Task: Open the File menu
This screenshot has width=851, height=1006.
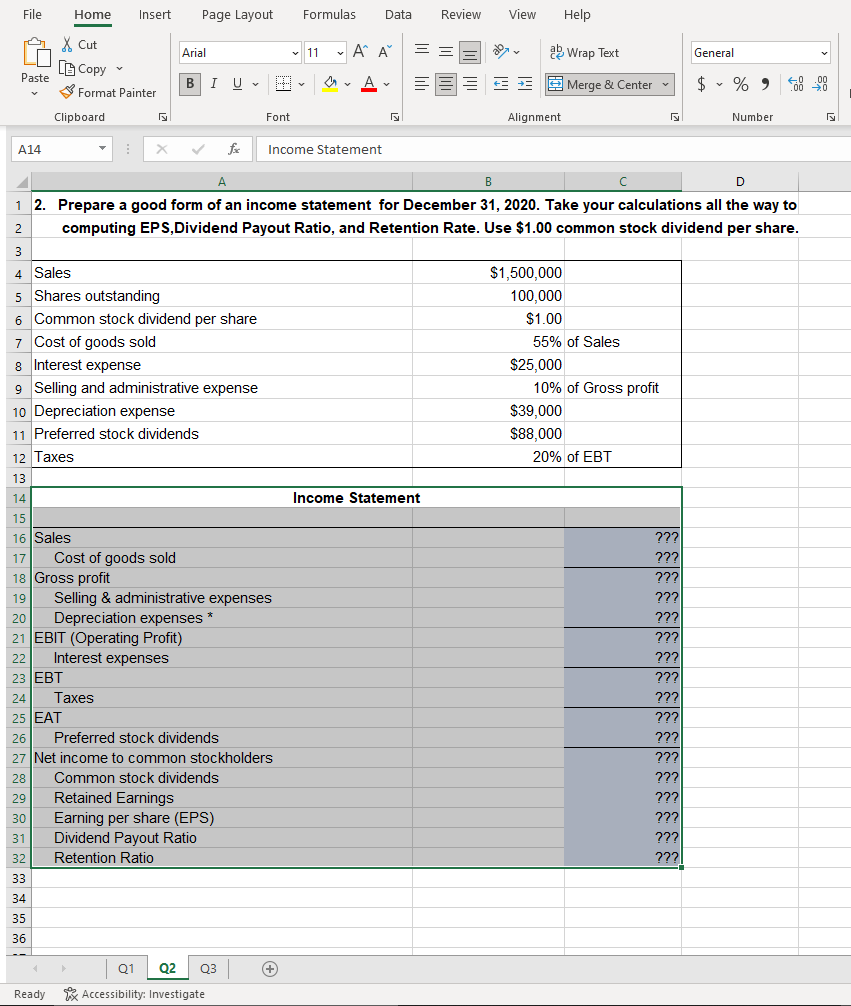Action: (x=32, y=14)
